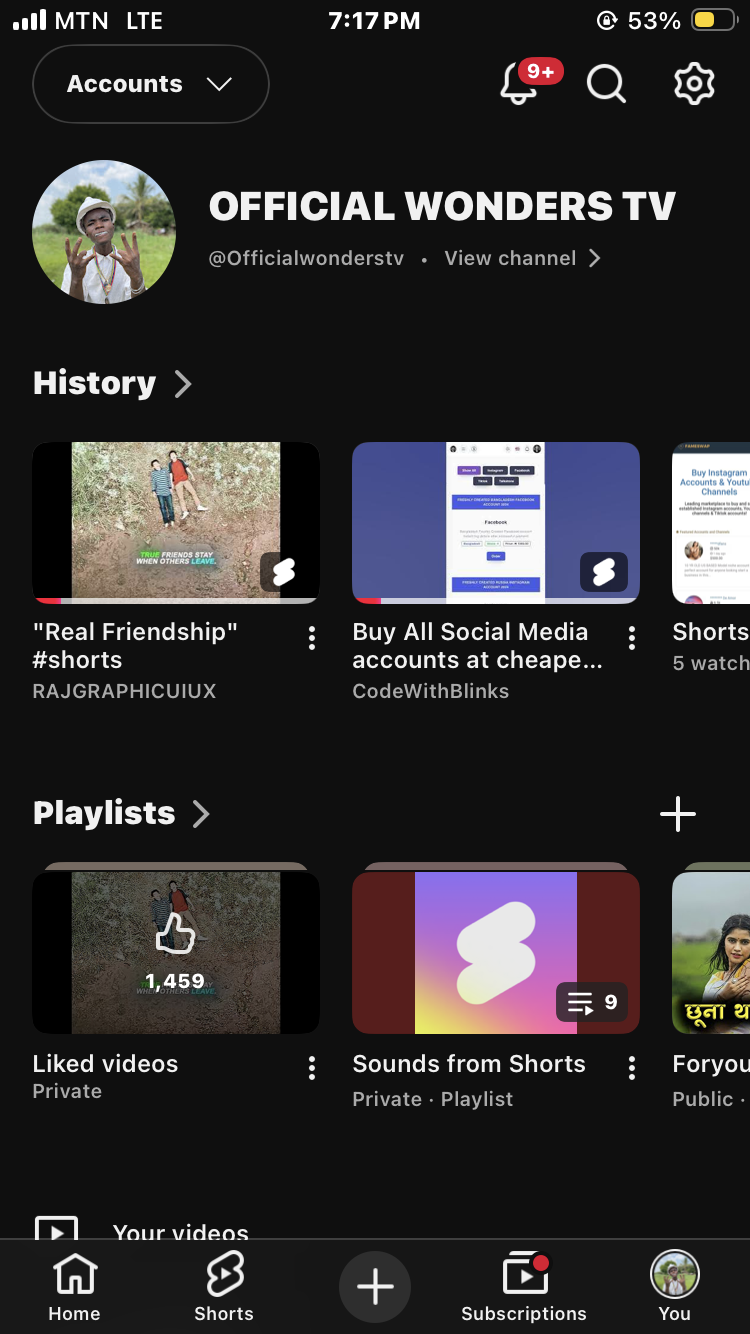This screenshot has width=750, height=1334.
Task: Tap the channel profile picture
Action: (104, 232)
